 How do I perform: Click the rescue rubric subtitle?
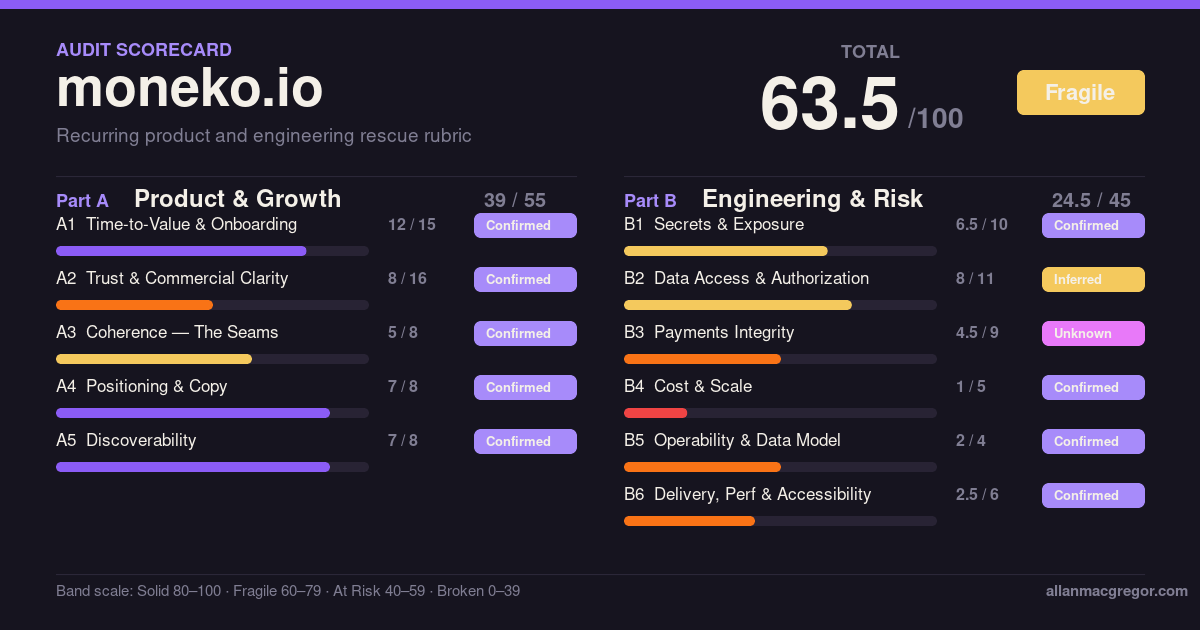pyautogui.click(x=264, y=136)
